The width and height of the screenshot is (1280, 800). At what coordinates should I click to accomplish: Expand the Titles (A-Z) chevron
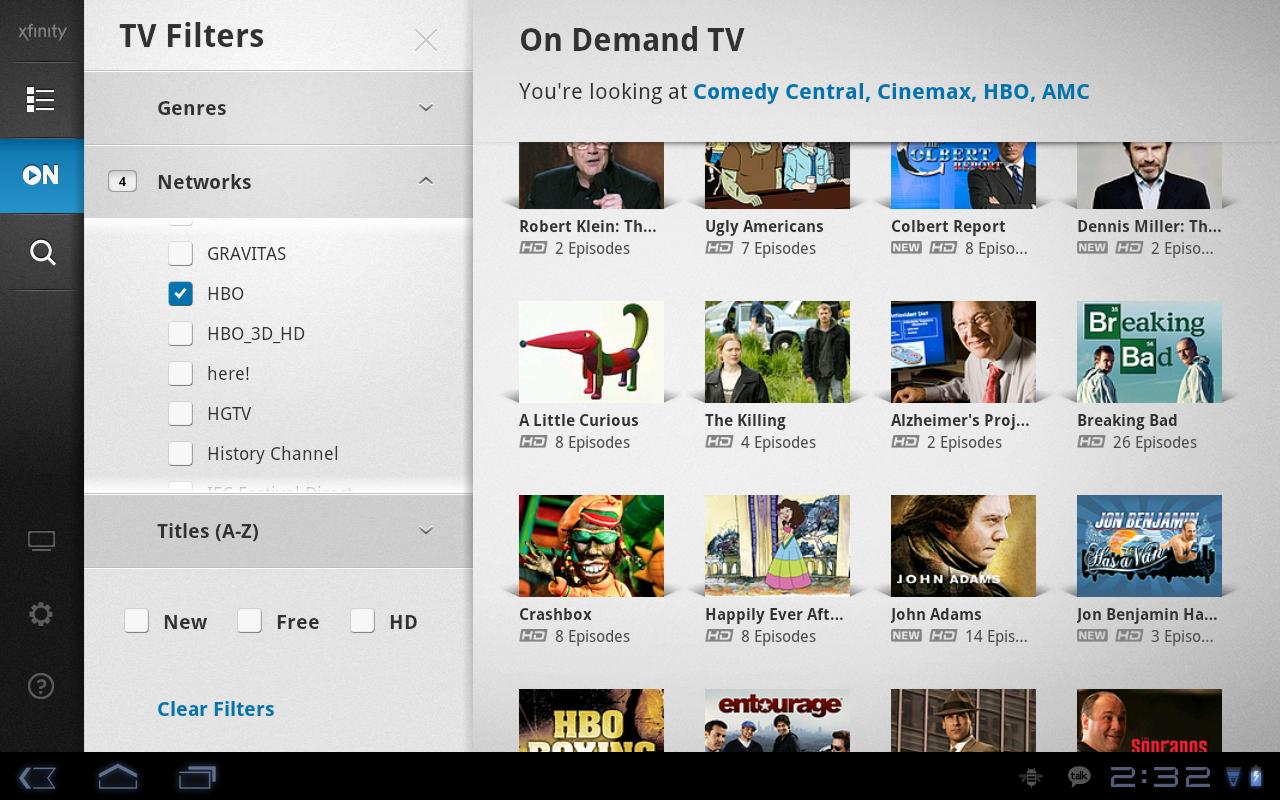tap(426, 531)
